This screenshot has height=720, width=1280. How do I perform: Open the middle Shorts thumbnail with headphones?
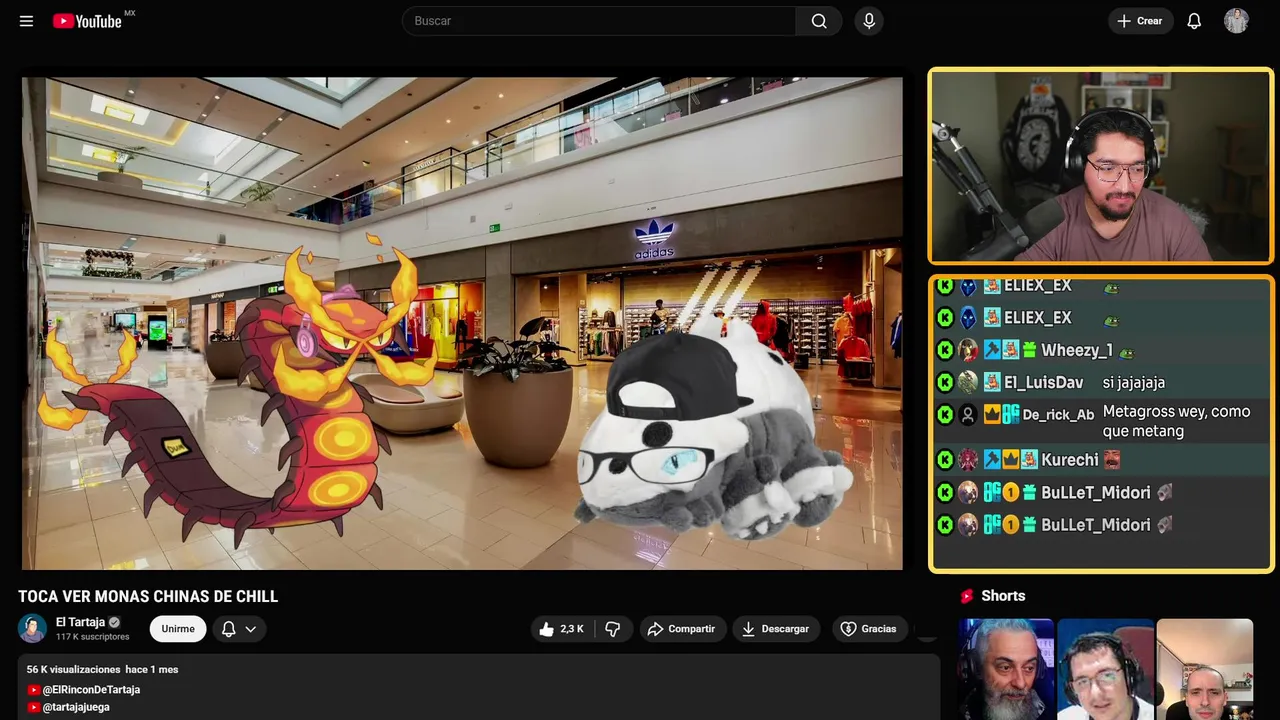coord(1105,669)
